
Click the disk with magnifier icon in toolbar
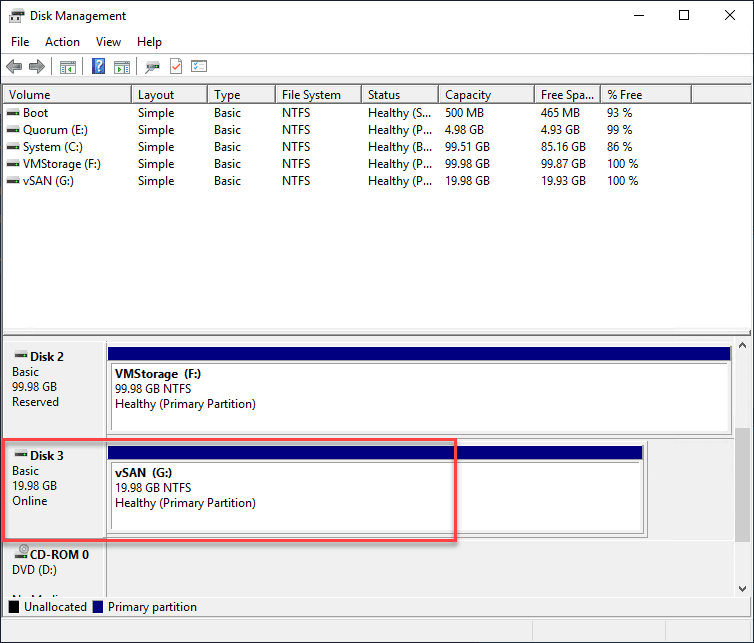point(152,67)
